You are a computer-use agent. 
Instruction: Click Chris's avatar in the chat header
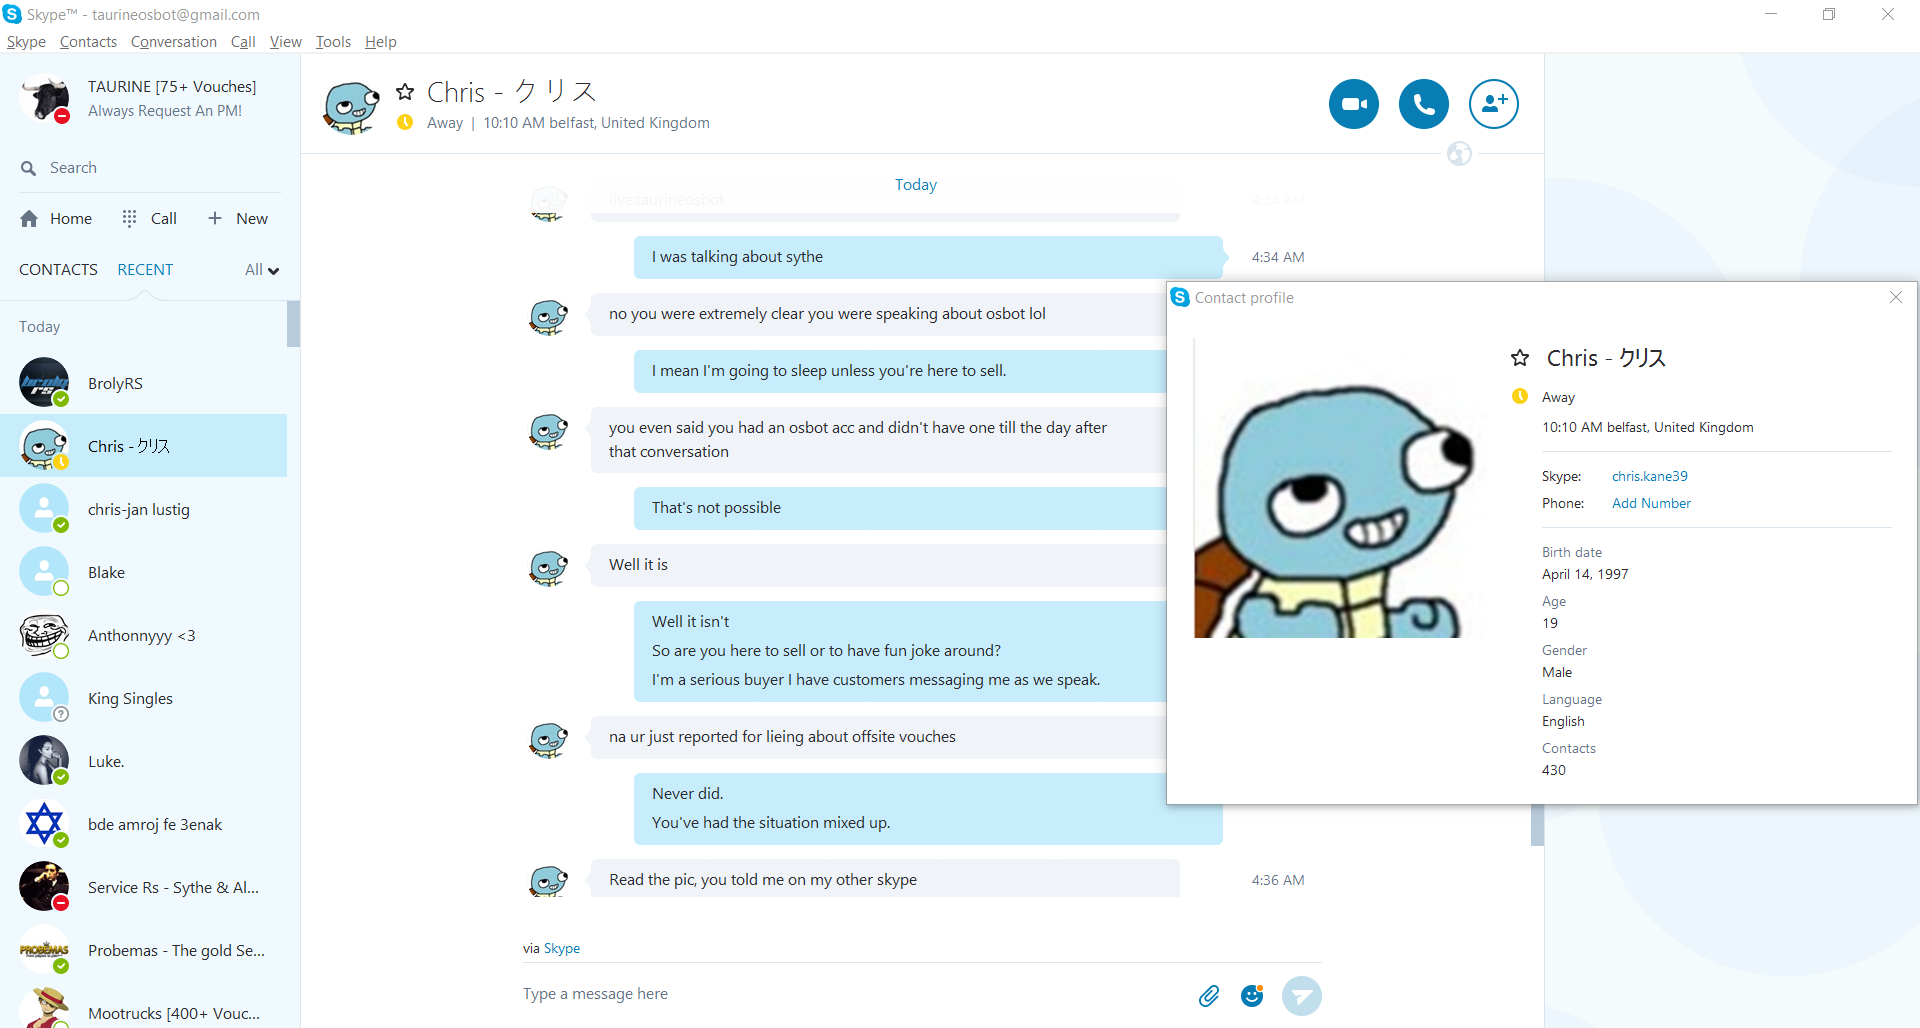point(351,106)
